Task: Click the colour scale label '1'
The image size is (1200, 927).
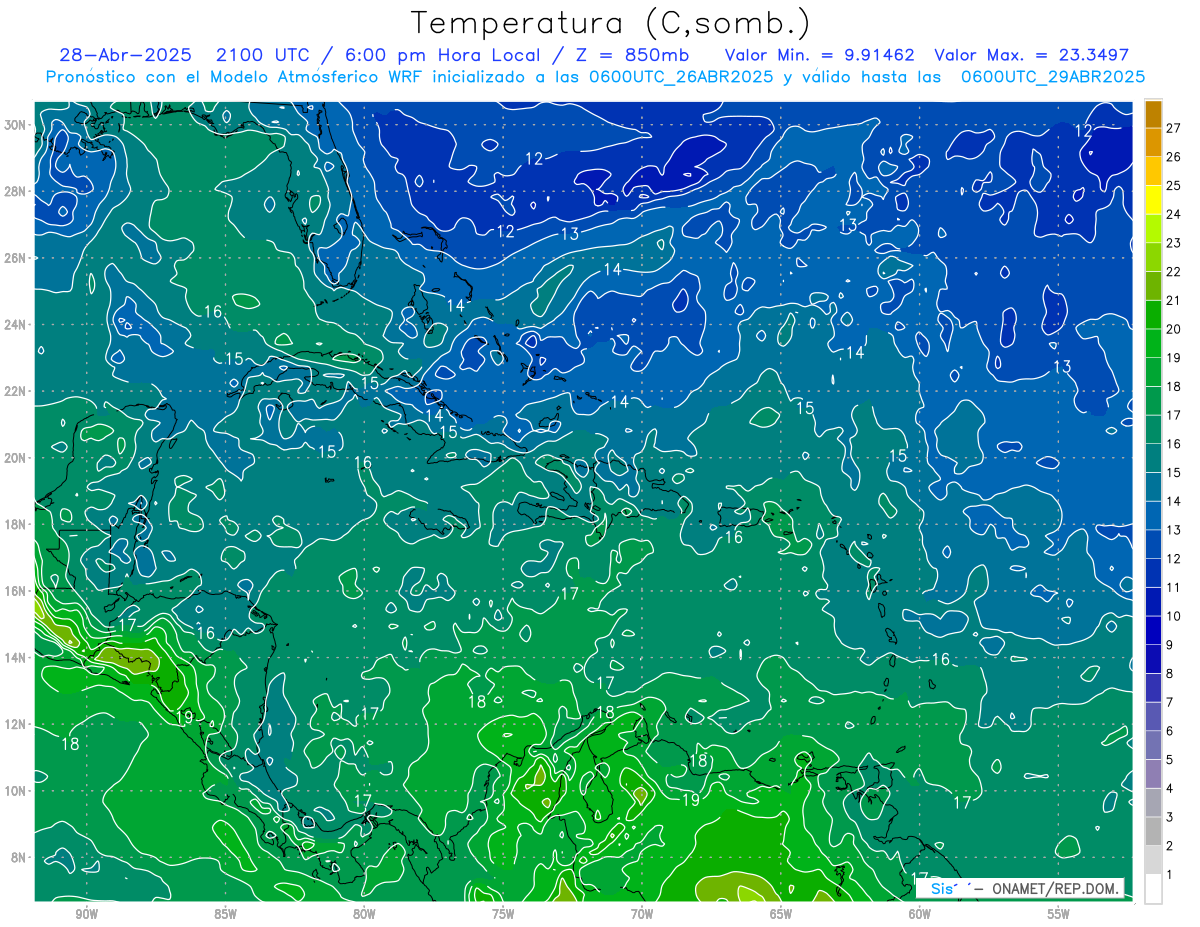Action: click(1170, 875)
